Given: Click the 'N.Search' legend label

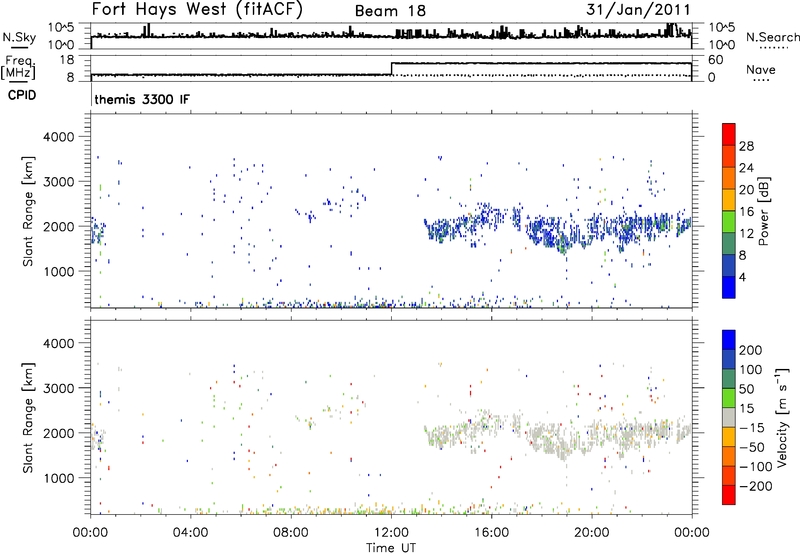Looking at the screenshot, I should [x=772, y=37].
